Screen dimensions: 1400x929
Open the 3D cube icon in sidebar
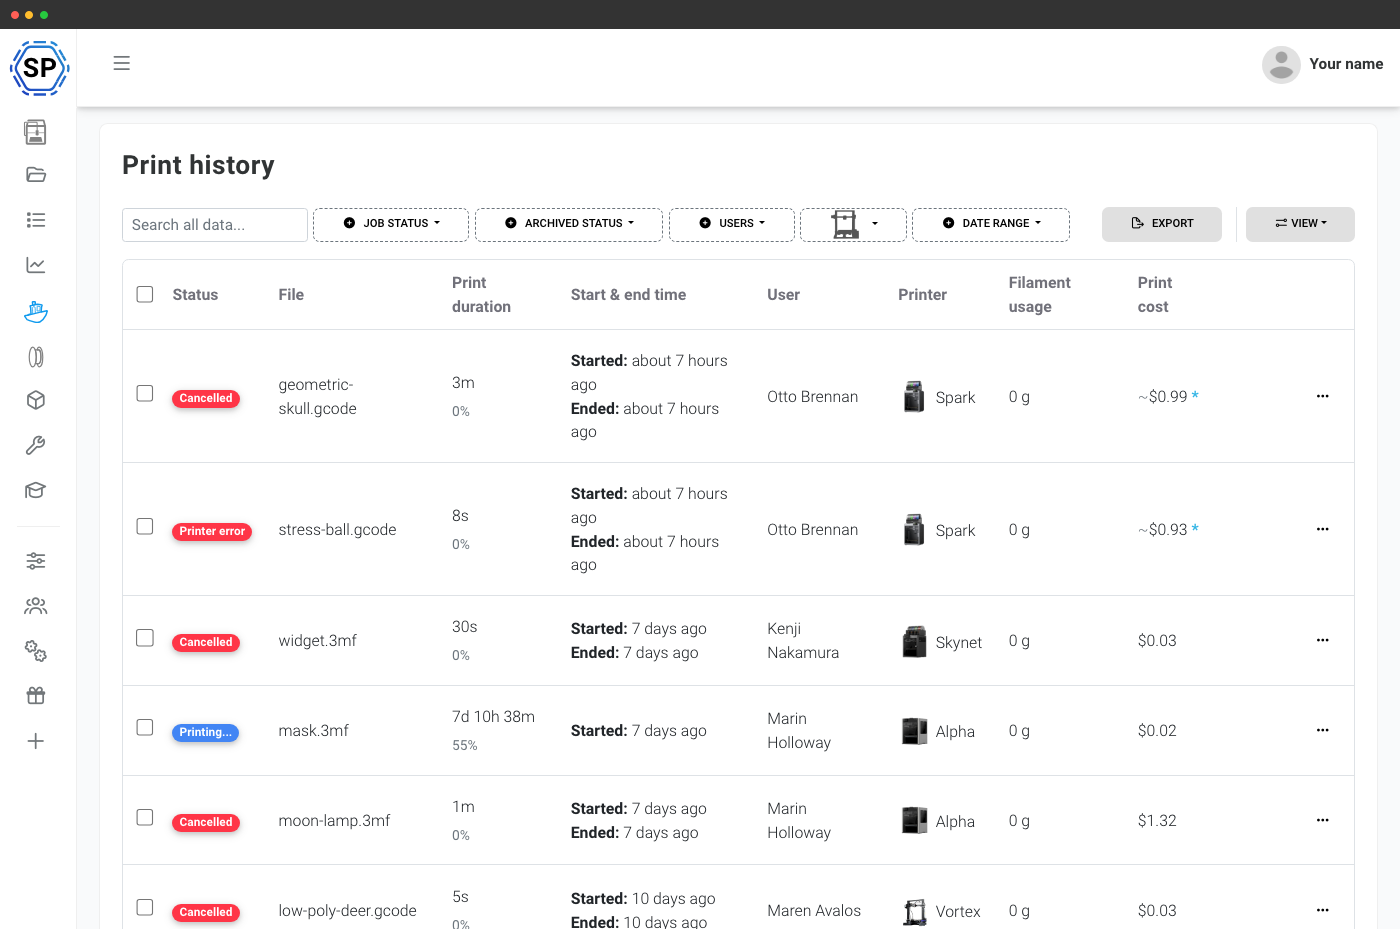pos(36,400)
